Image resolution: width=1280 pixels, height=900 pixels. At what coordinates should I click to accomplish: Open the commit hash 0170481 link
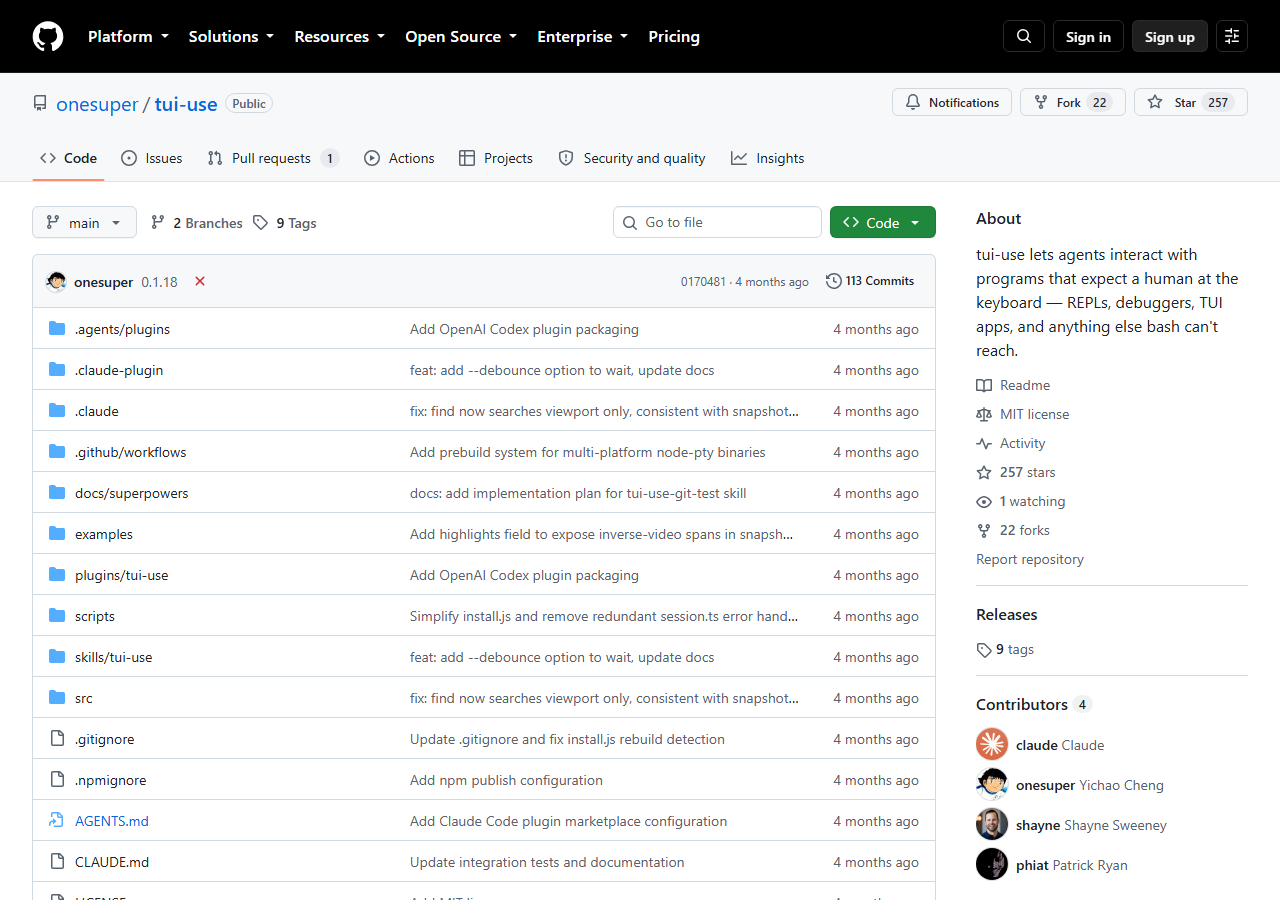point(703,282)
